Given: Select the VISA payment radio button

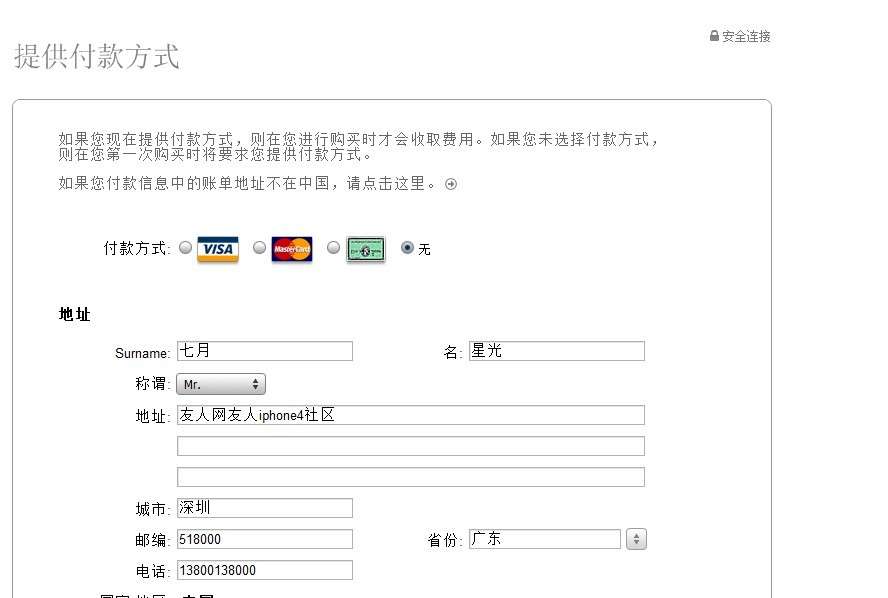Looking at the screenshot, I should point(185,249).
